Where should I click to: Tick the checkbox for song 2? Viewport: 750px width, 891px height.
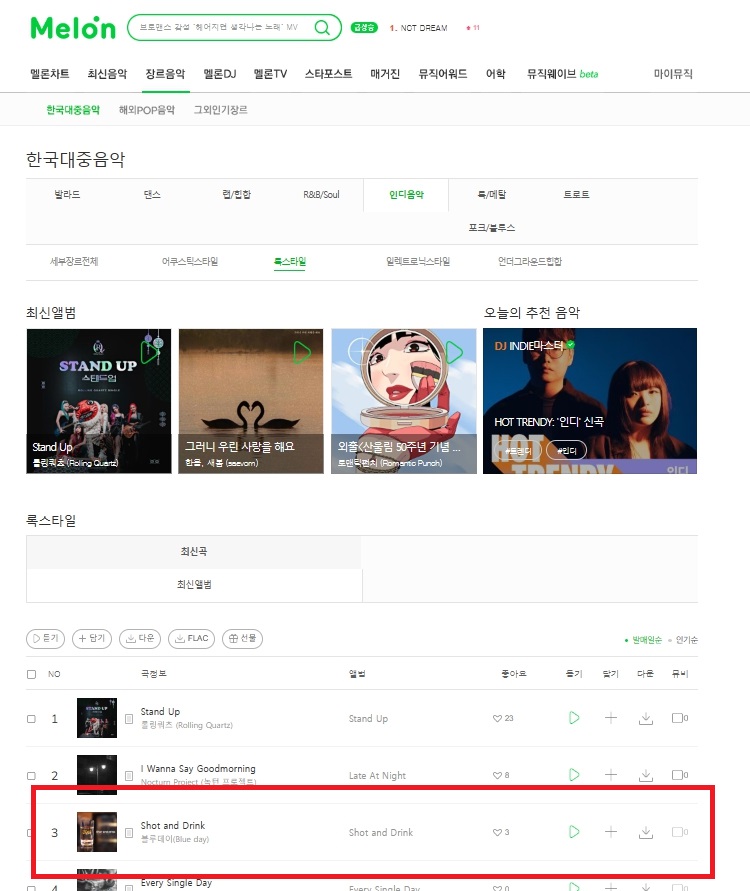31,776
